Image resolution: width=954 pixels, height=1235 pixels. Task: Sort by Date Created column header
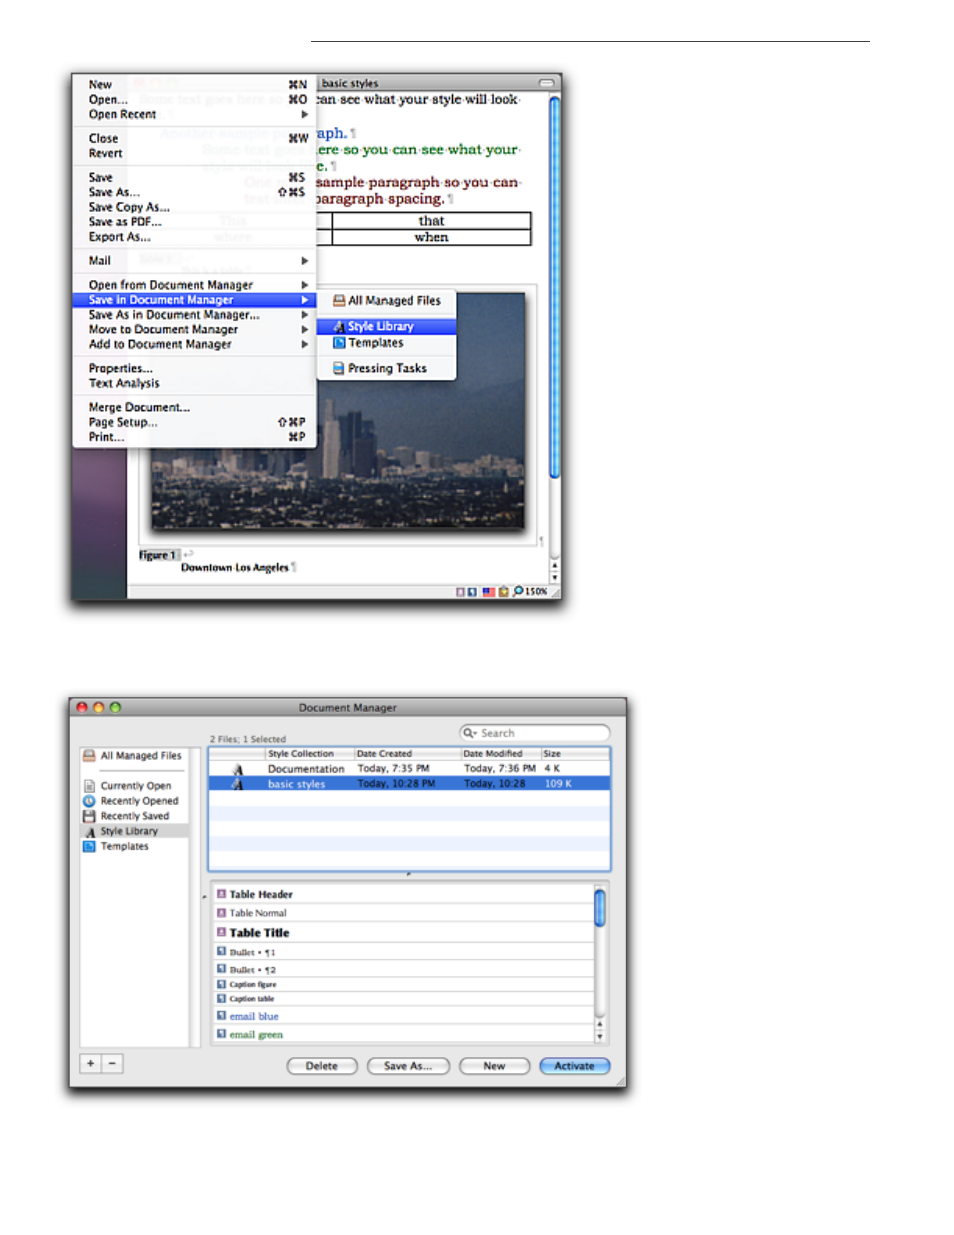pos(407,754)
